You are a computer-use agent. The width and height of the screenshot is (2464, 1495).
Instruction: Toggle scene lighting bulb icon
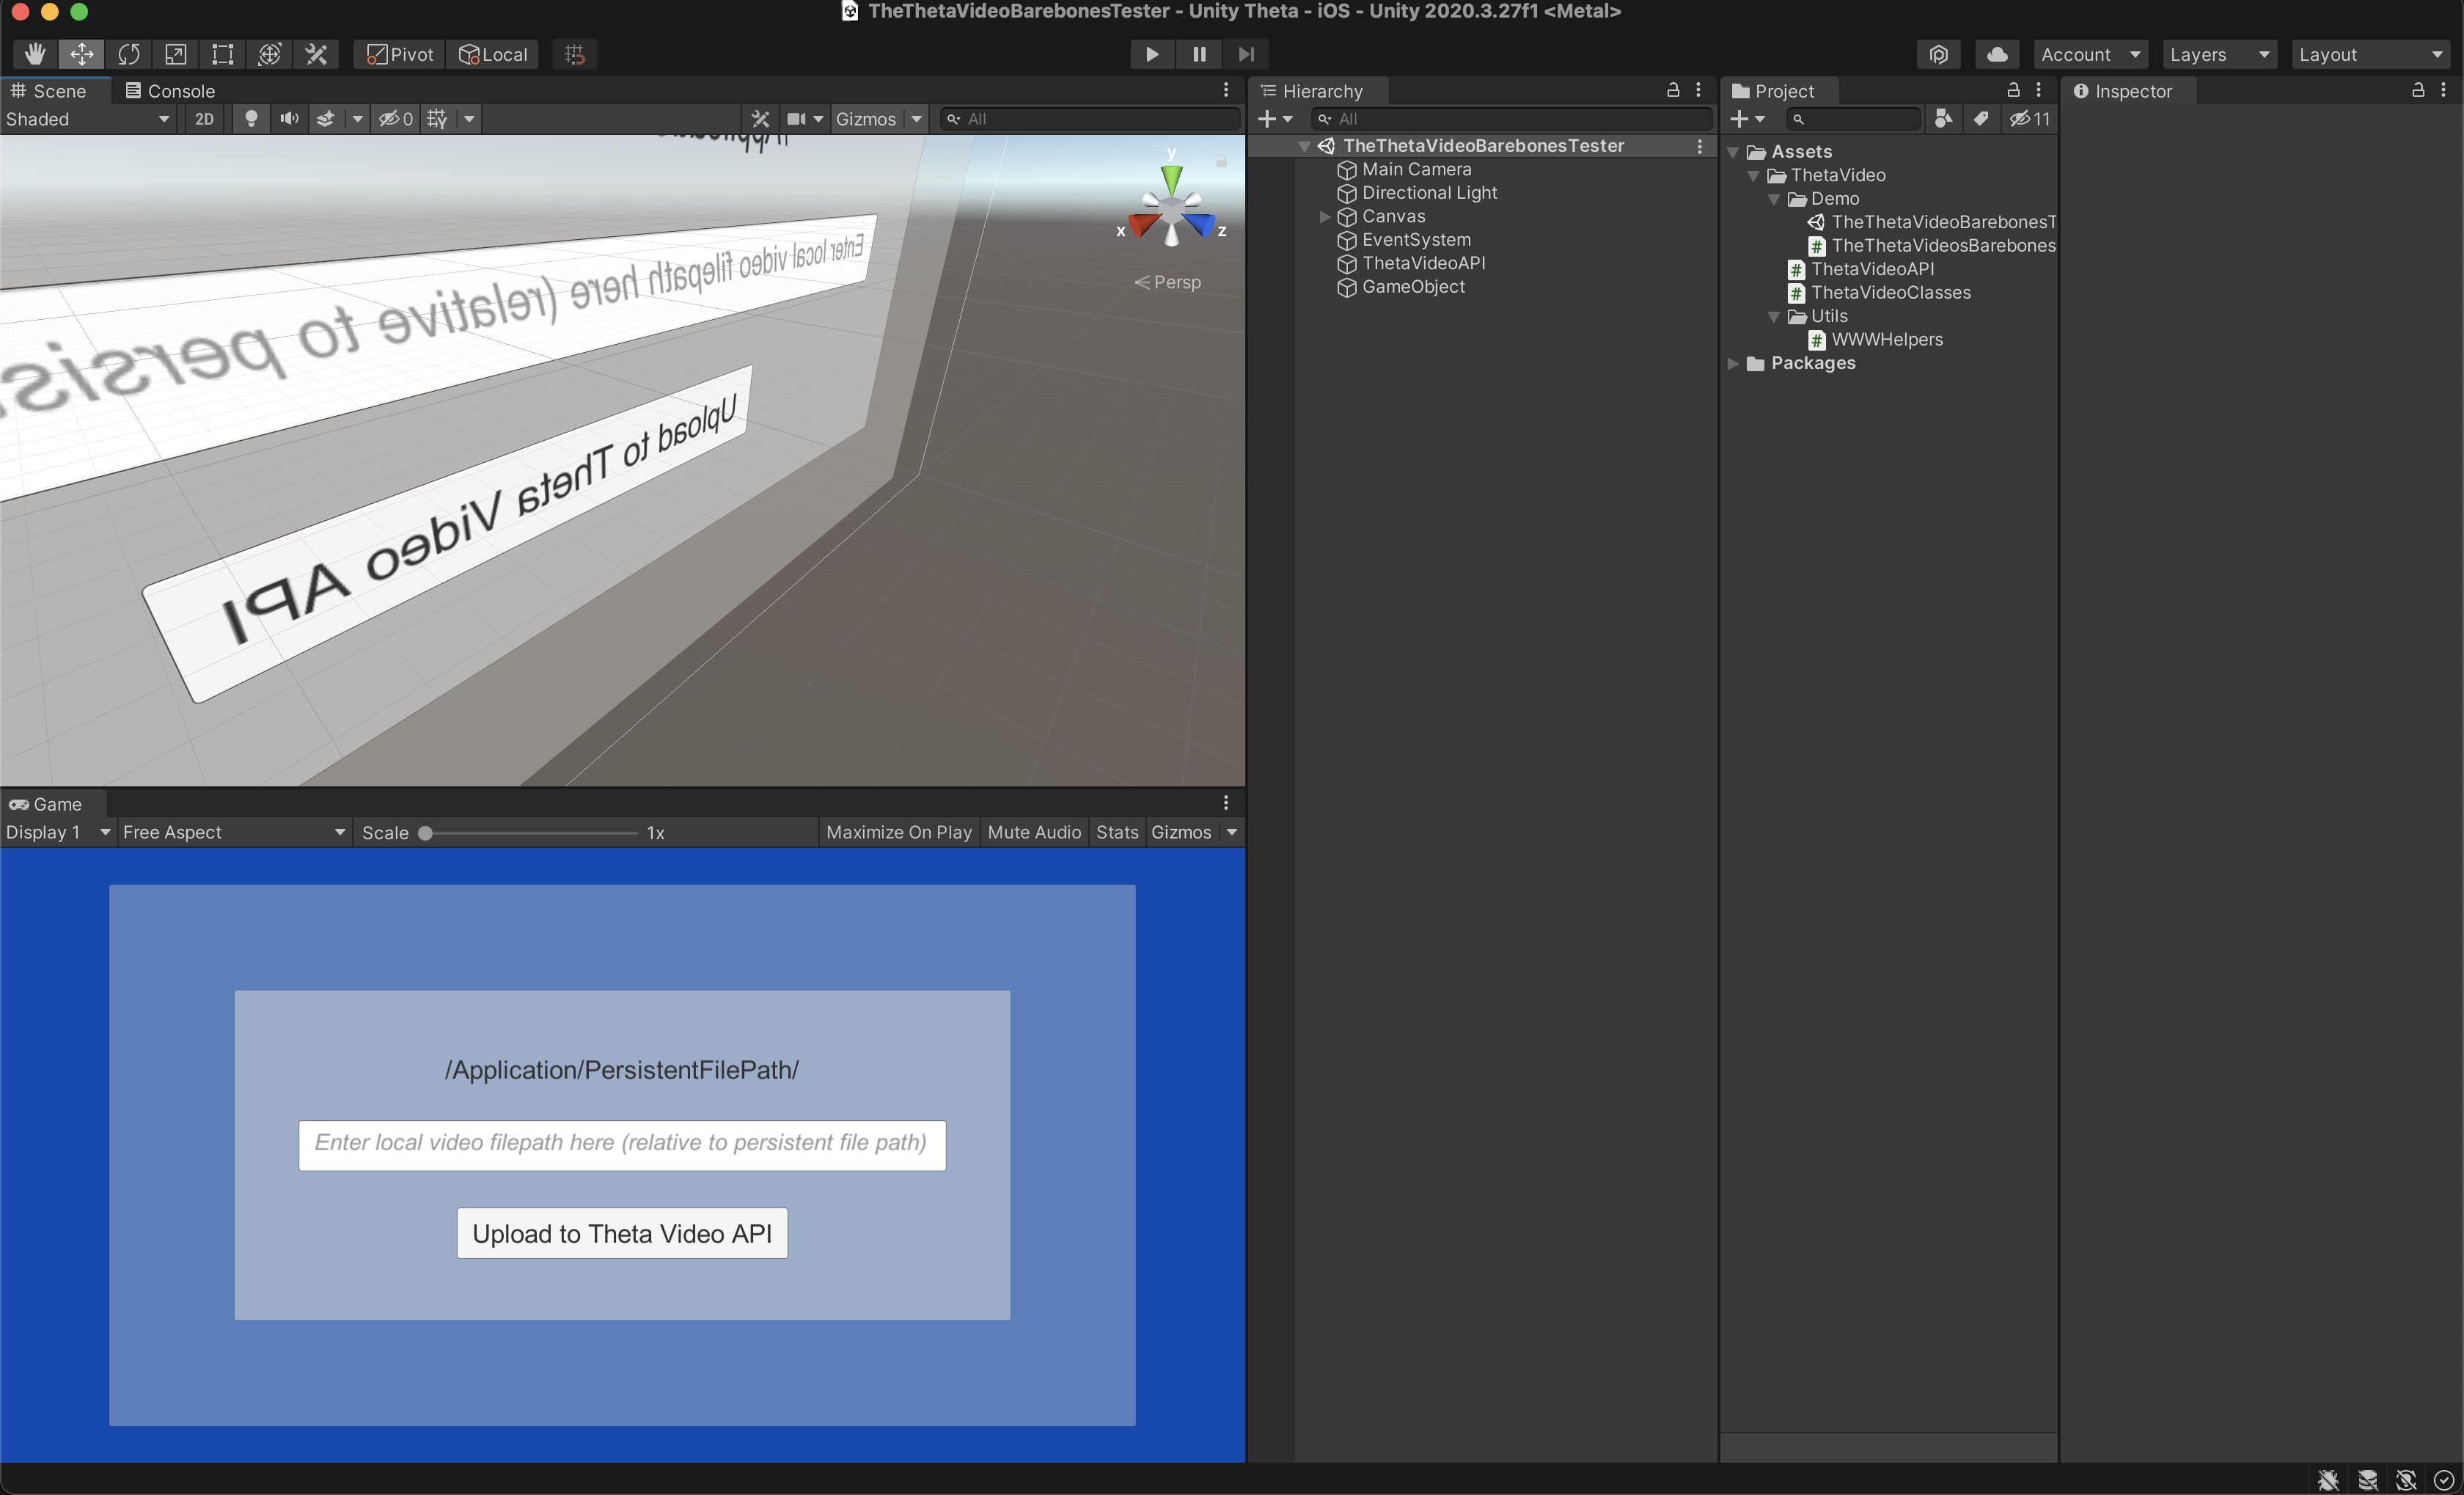pos(251,119)
